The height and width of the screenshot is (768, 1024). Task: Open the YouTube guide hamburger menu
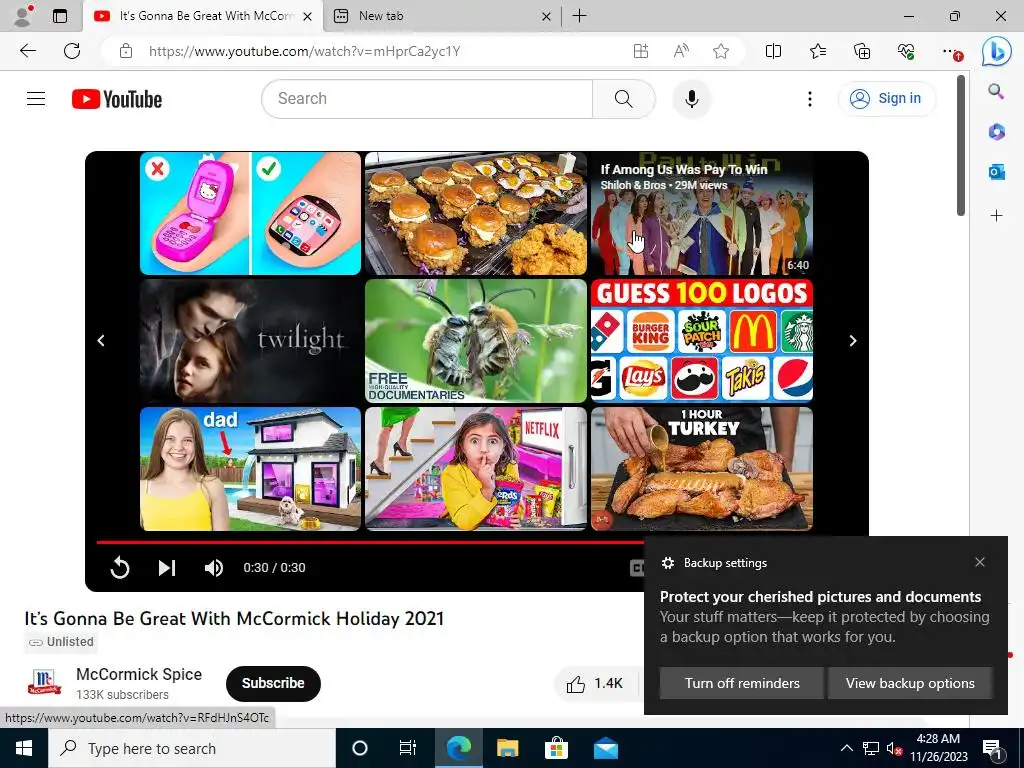(x=36, y=99)
